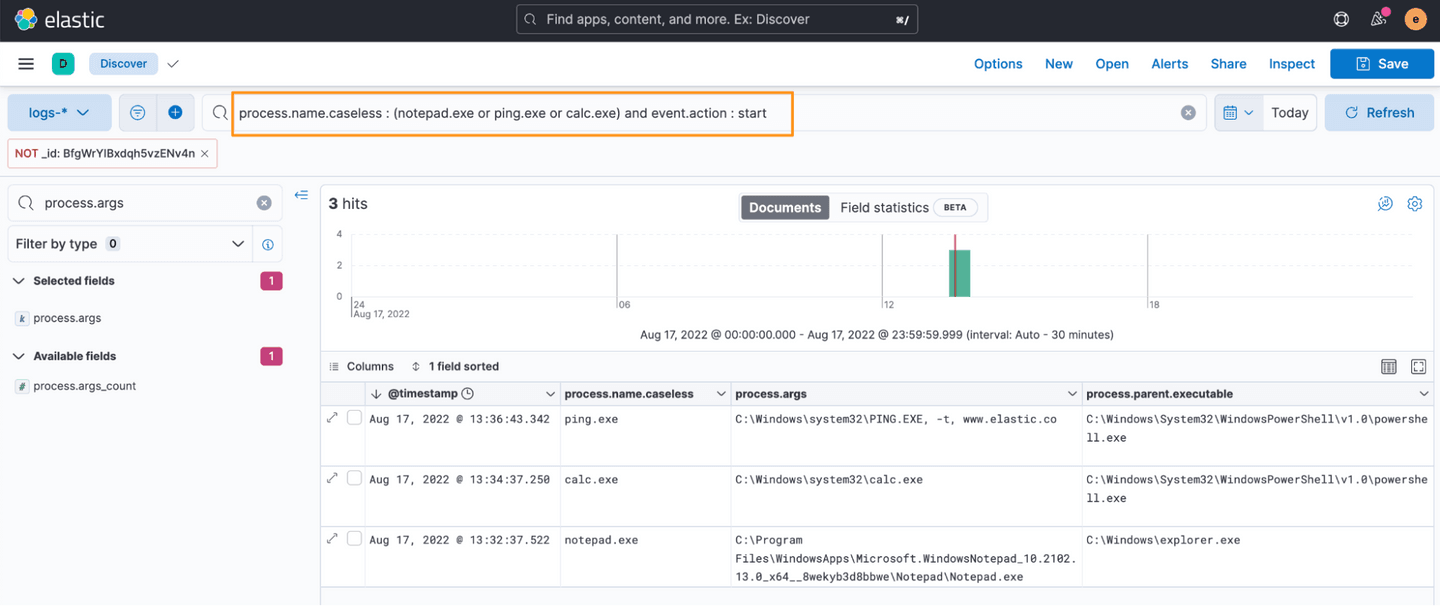Image resolution: width=1440 pixels, height=606 pixels.
Task: Add a filter with plus icon
Action: (x=175, y=113)
